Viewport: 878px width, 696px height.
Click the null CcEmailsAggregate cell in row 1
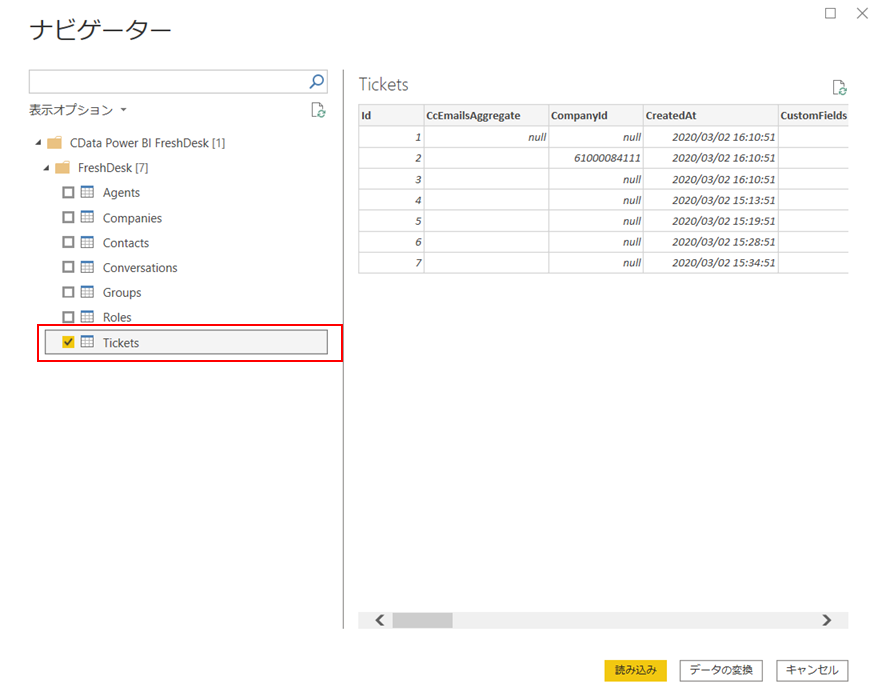click(486, 137)
